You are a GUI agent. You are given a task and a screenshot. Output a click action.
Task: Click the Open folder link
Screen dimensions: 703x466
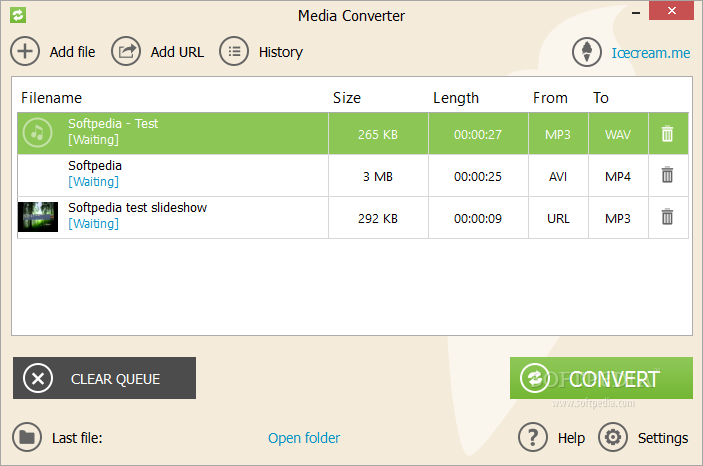(x=304, y=438)
